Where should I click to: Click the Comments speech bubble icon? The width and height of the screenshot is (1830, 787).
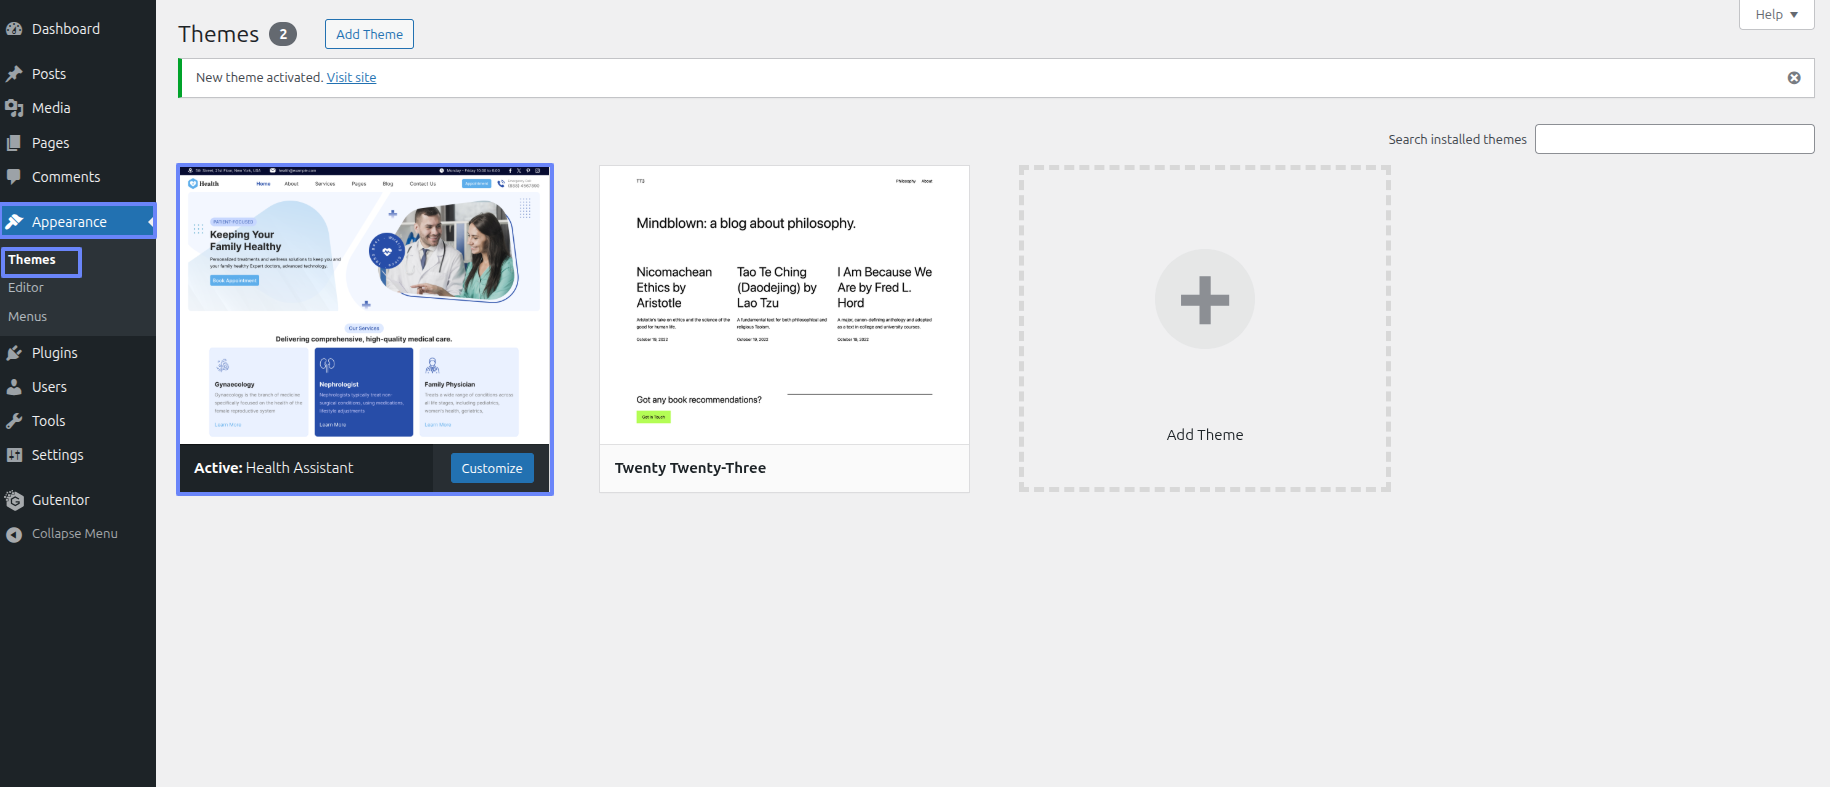click(x=14, y=177)
